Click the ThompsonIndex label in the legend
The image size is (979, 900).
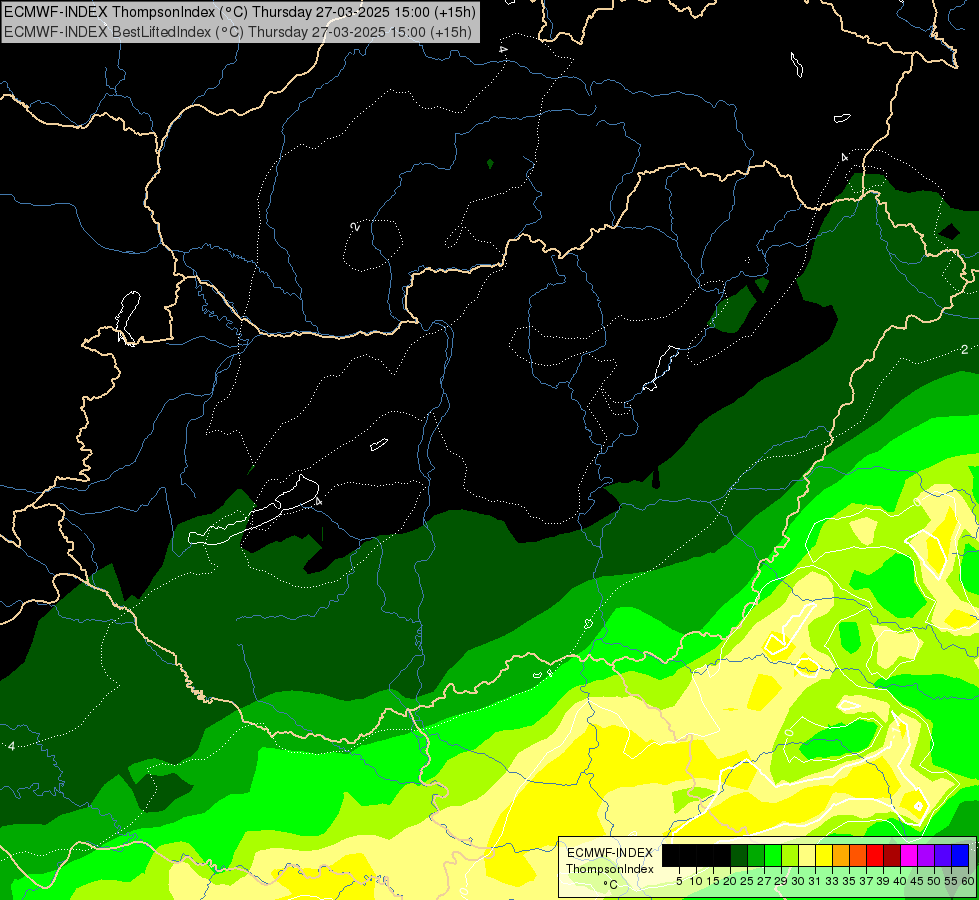pos(610,869)
